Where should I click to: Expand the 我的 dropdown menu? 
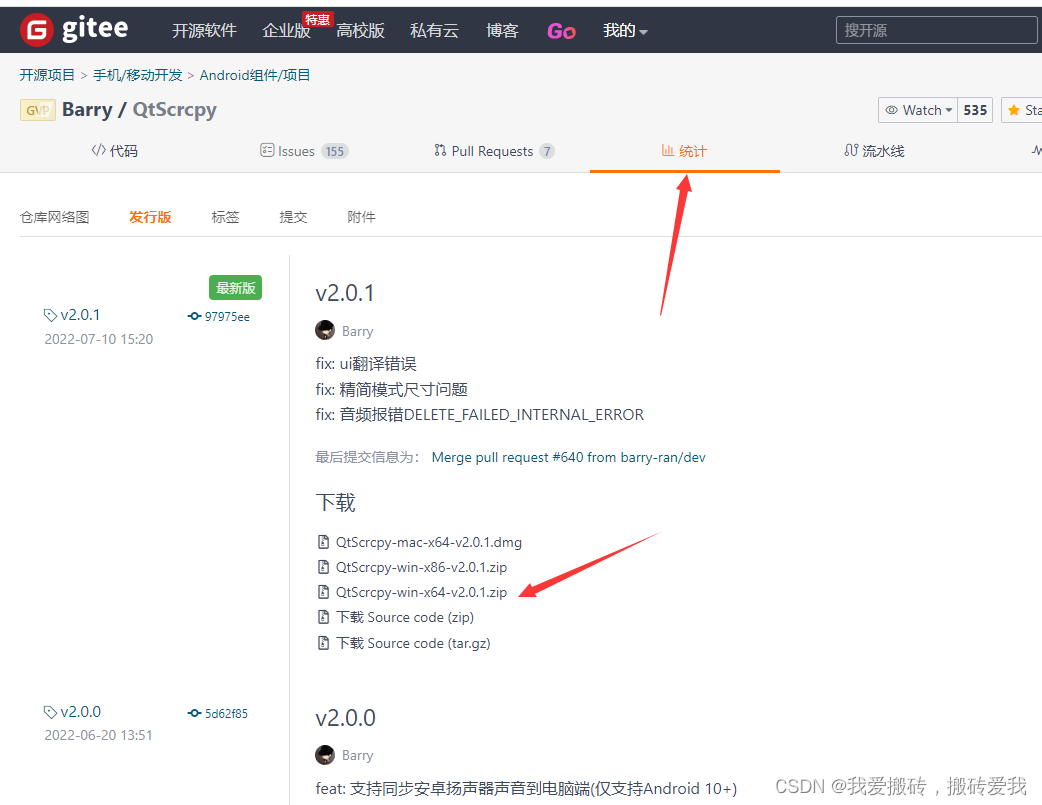click(625, 31)
